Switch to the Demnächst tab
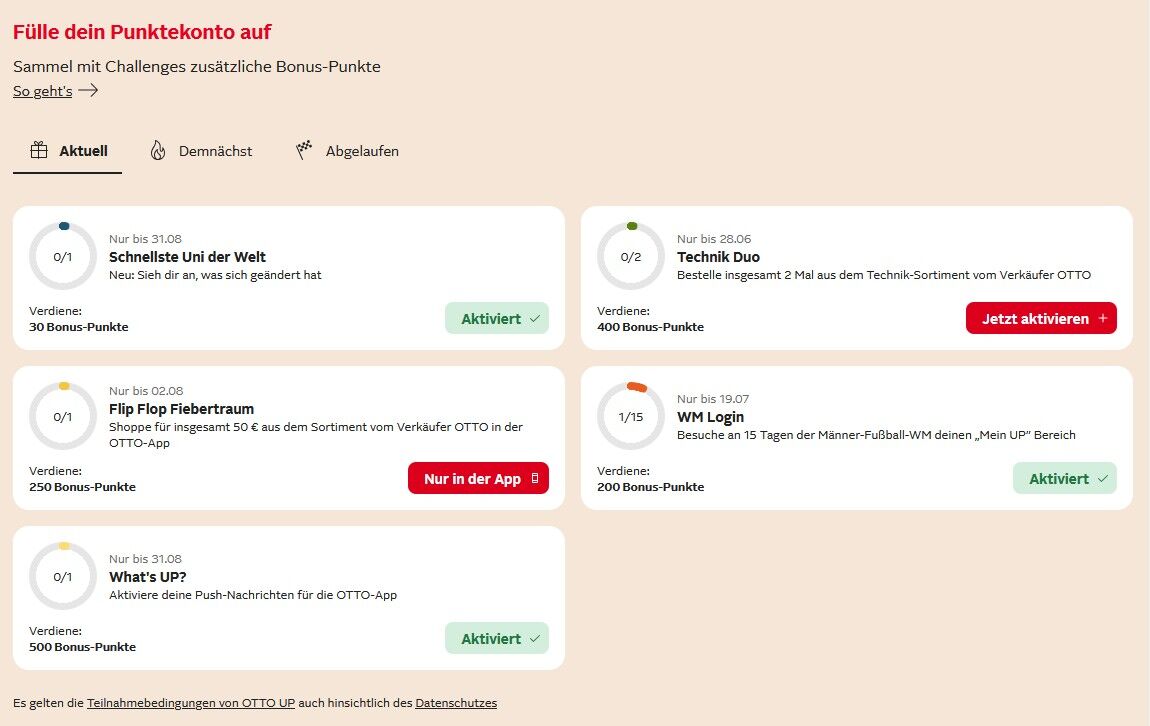 coord(201,151)
